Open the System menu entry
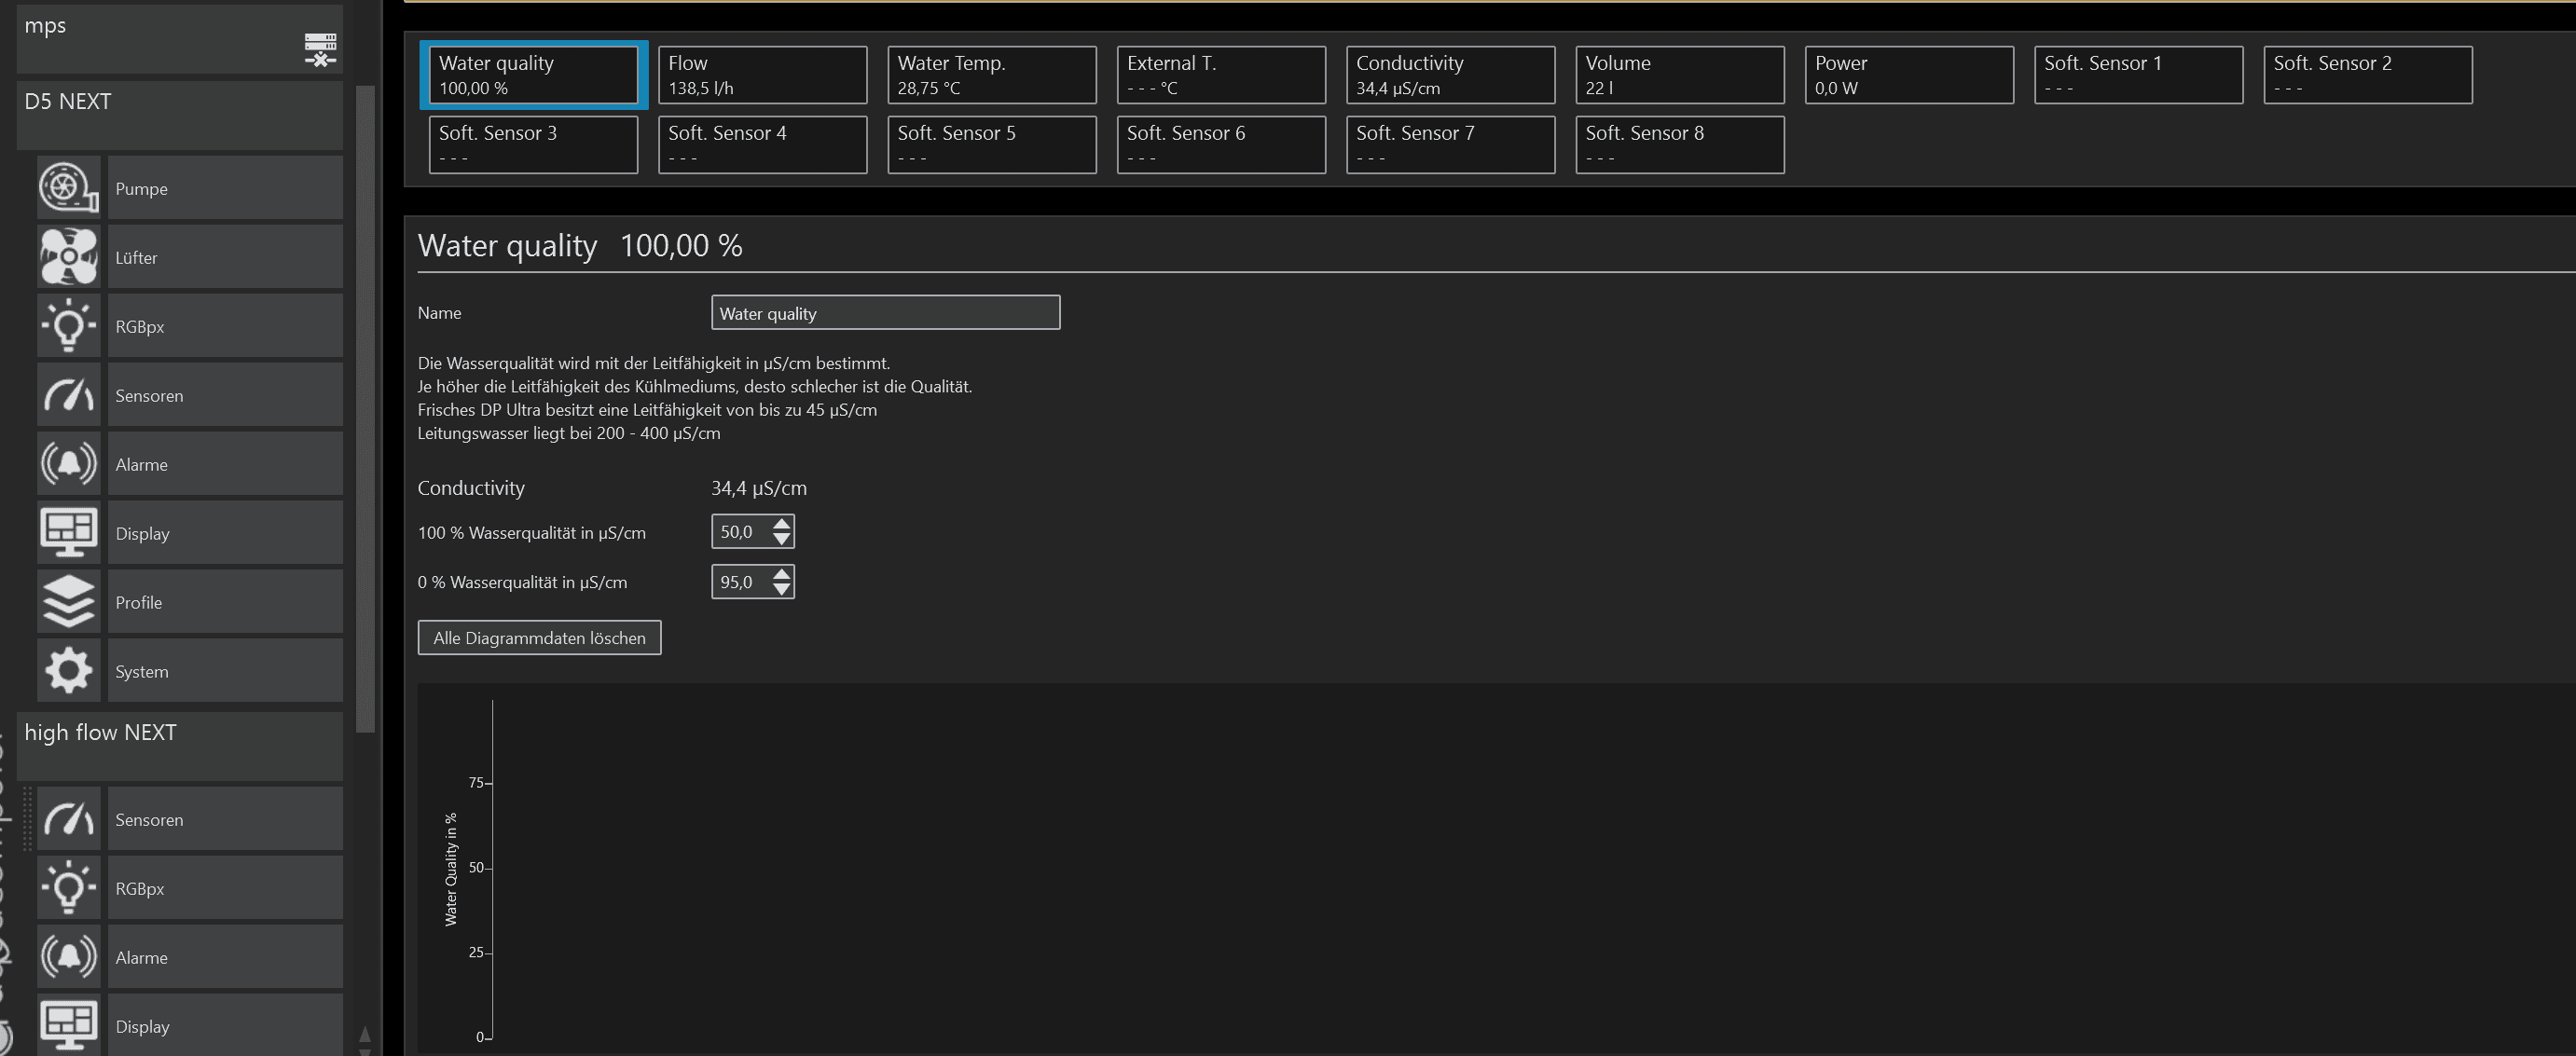2576x1056 pixels. click(x=225, y=671)
